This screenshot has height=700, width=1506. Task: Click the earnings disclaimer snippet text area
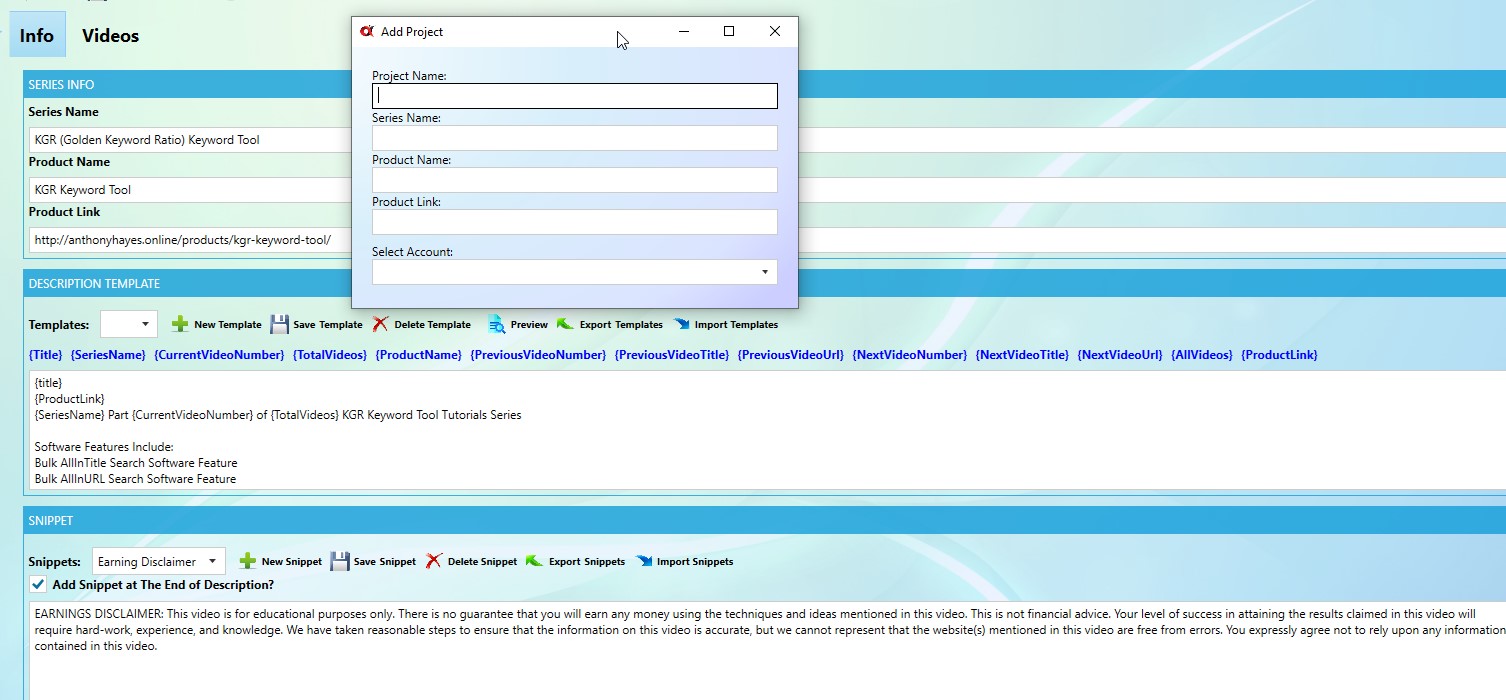tap(767, 651)
